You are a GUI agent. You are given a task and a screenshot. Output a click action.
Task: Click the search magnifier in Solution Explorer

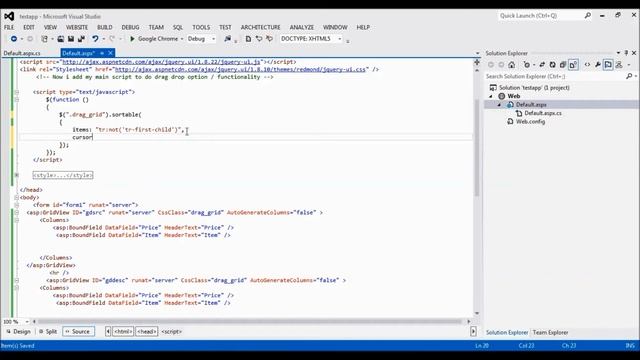point(629,76)
